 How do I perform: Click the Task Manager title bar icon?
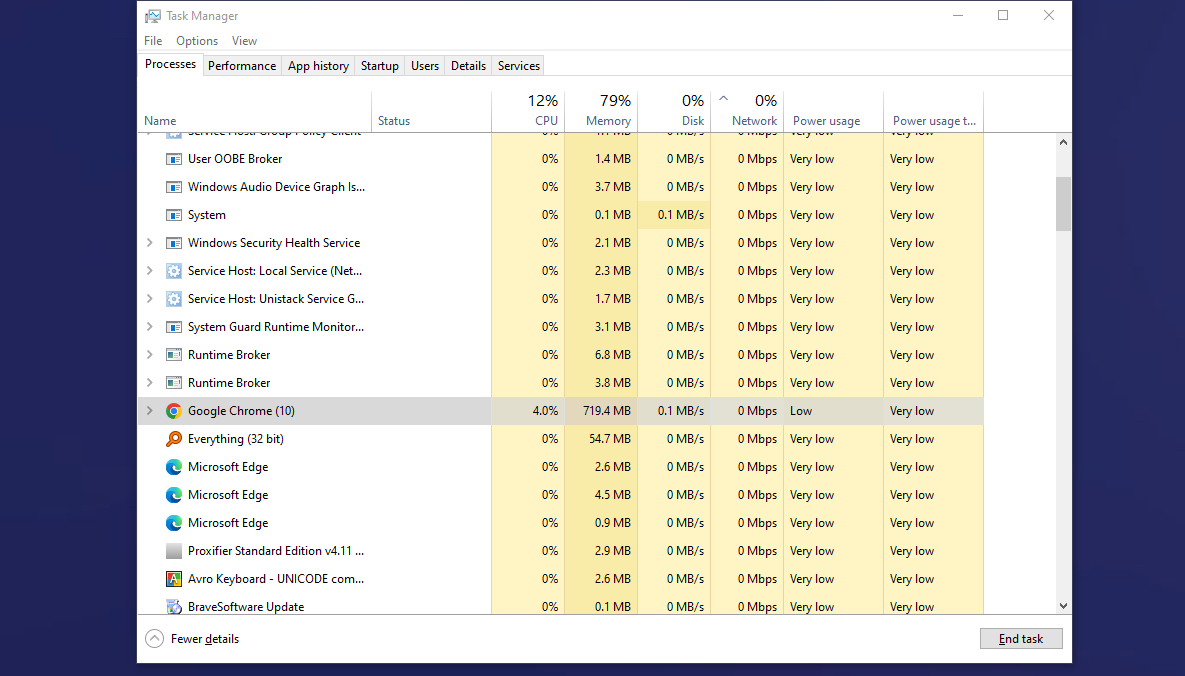pos(153,16)
